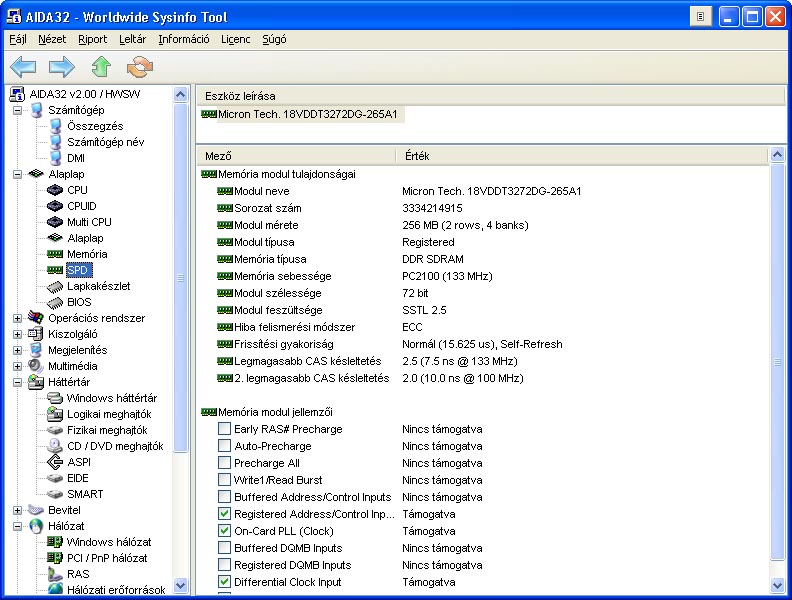Viewport: 792px width, 600px height.
Task: Open the Információ menu
Action: [x=184, y=39]
